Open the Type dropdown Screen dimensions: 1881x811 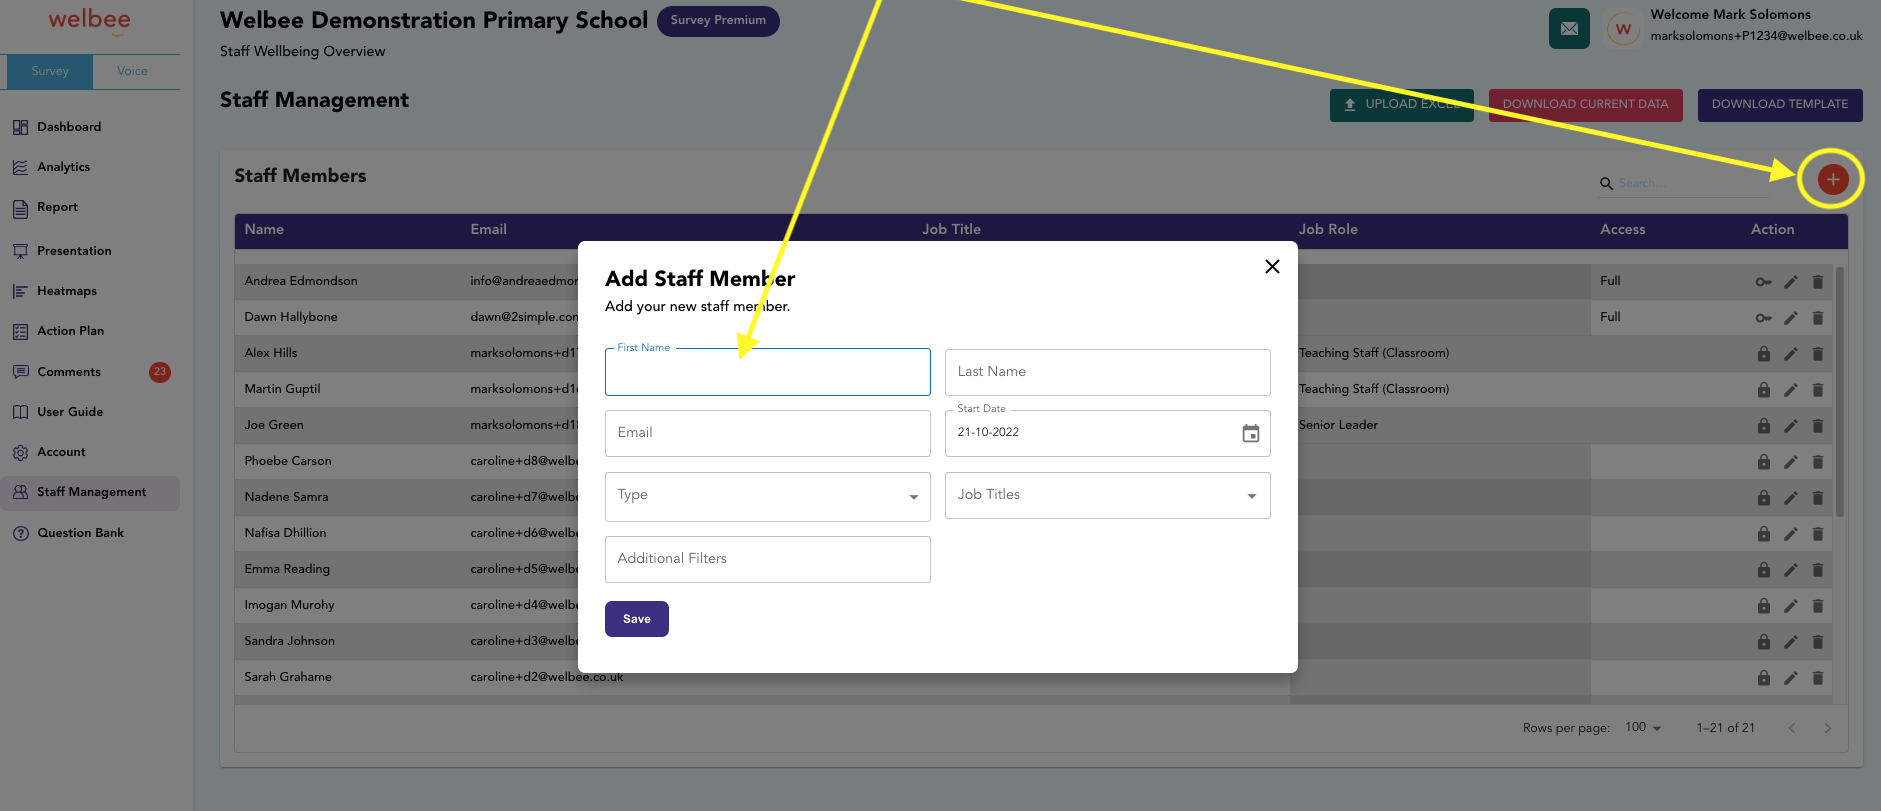pos(768,496)
